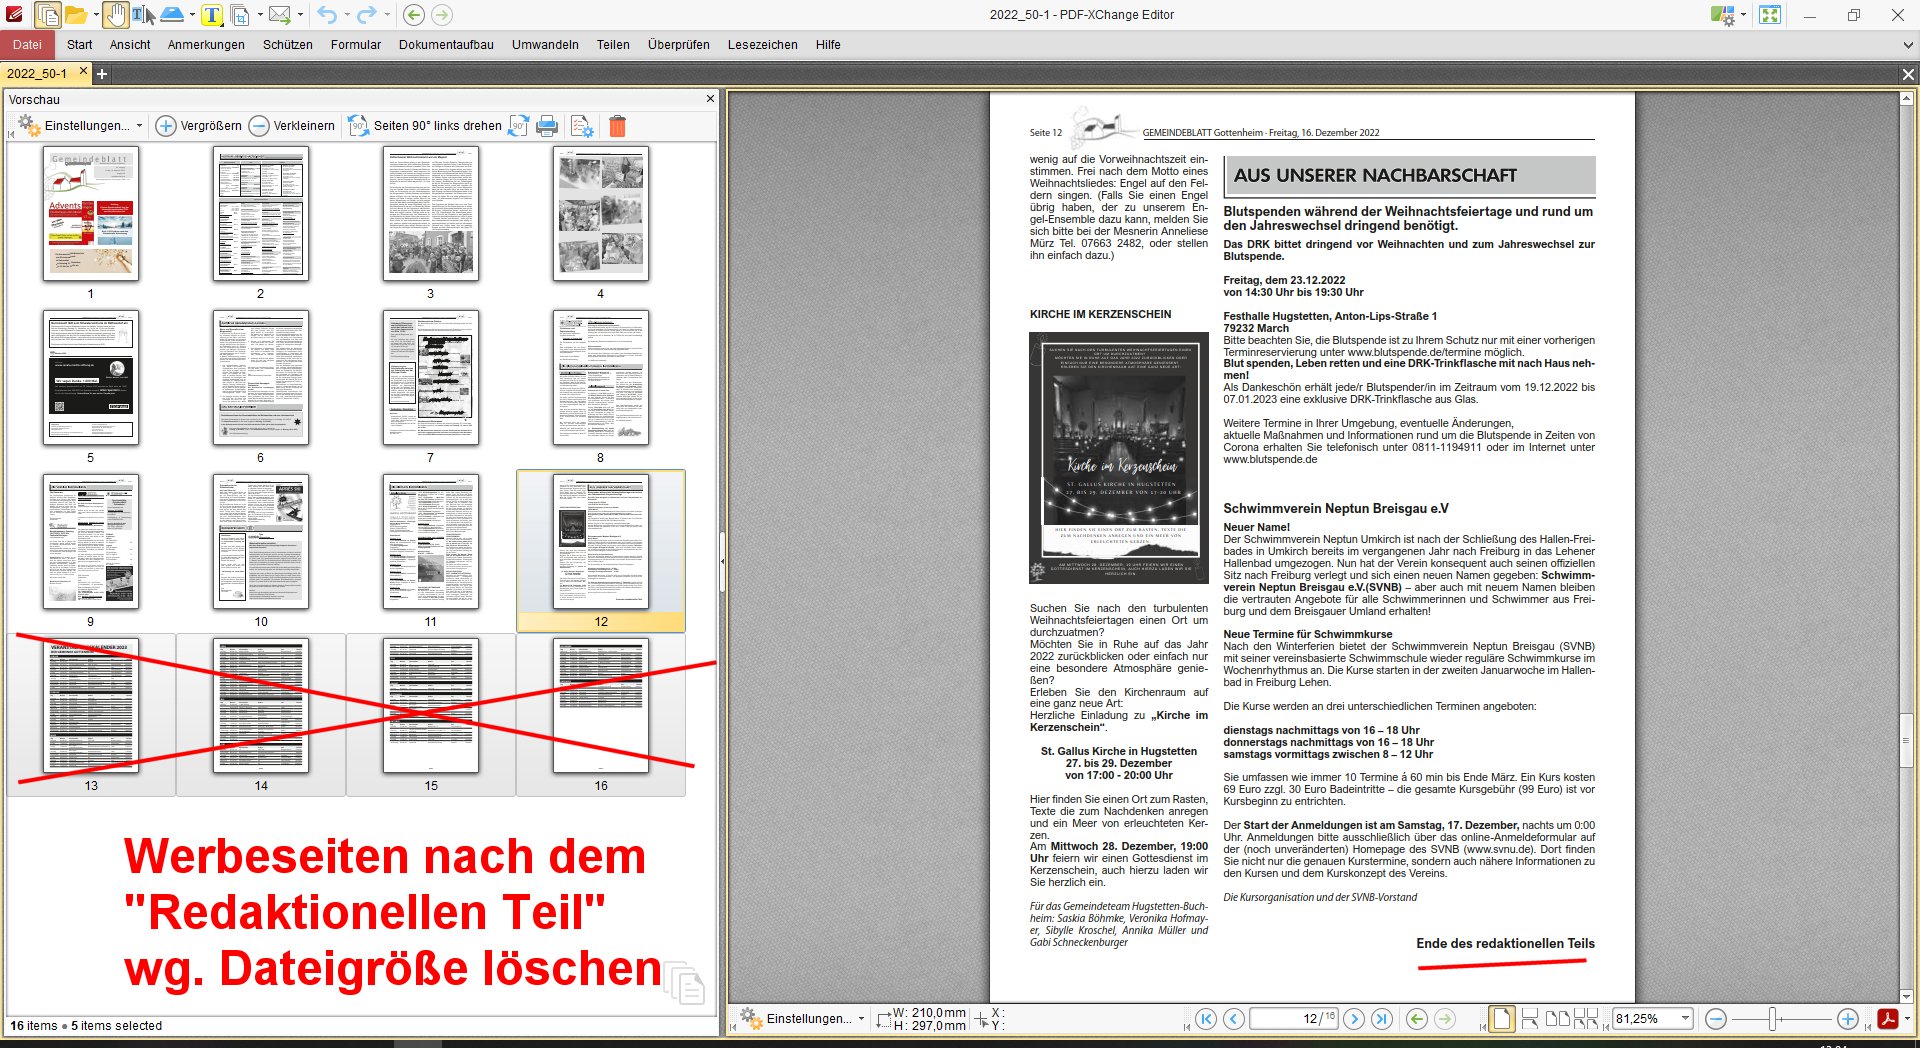The image size is (1920, 1048).
Task: Click the orange trash delete pages icon
Action: tap(617, 126)
